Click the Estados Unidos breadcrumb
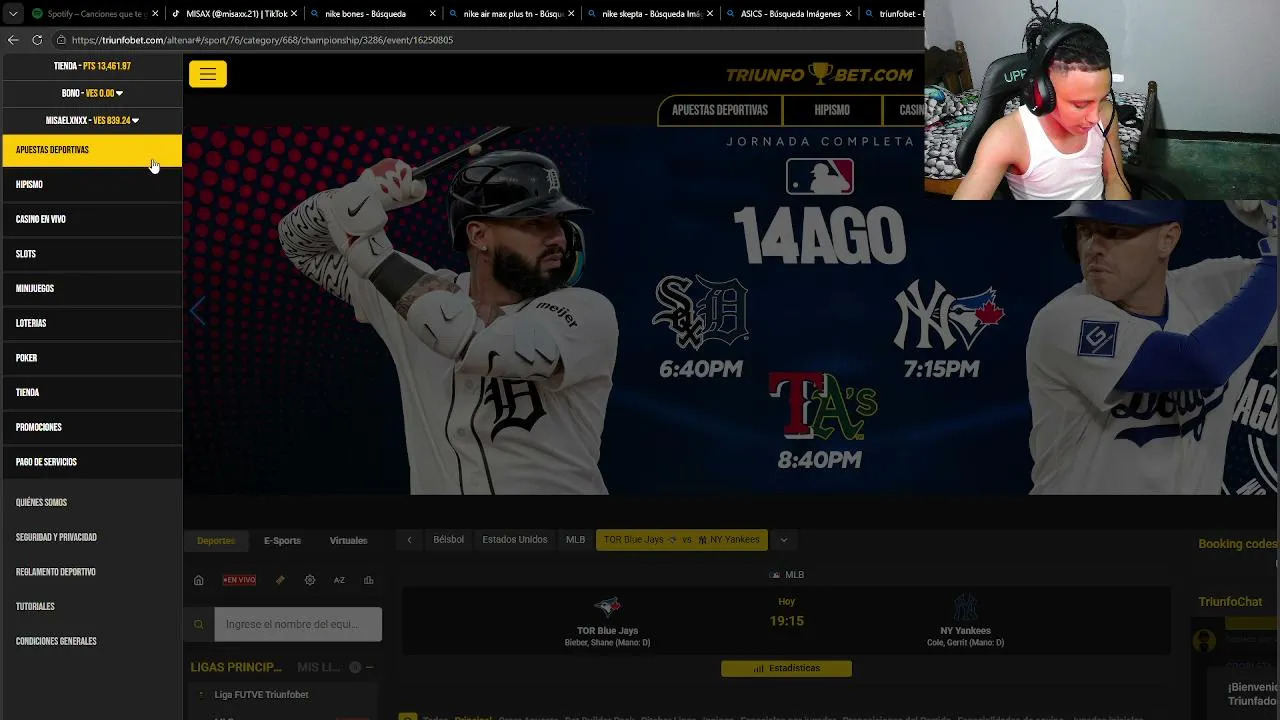The image size is (1280, 720). click(515, 540)
